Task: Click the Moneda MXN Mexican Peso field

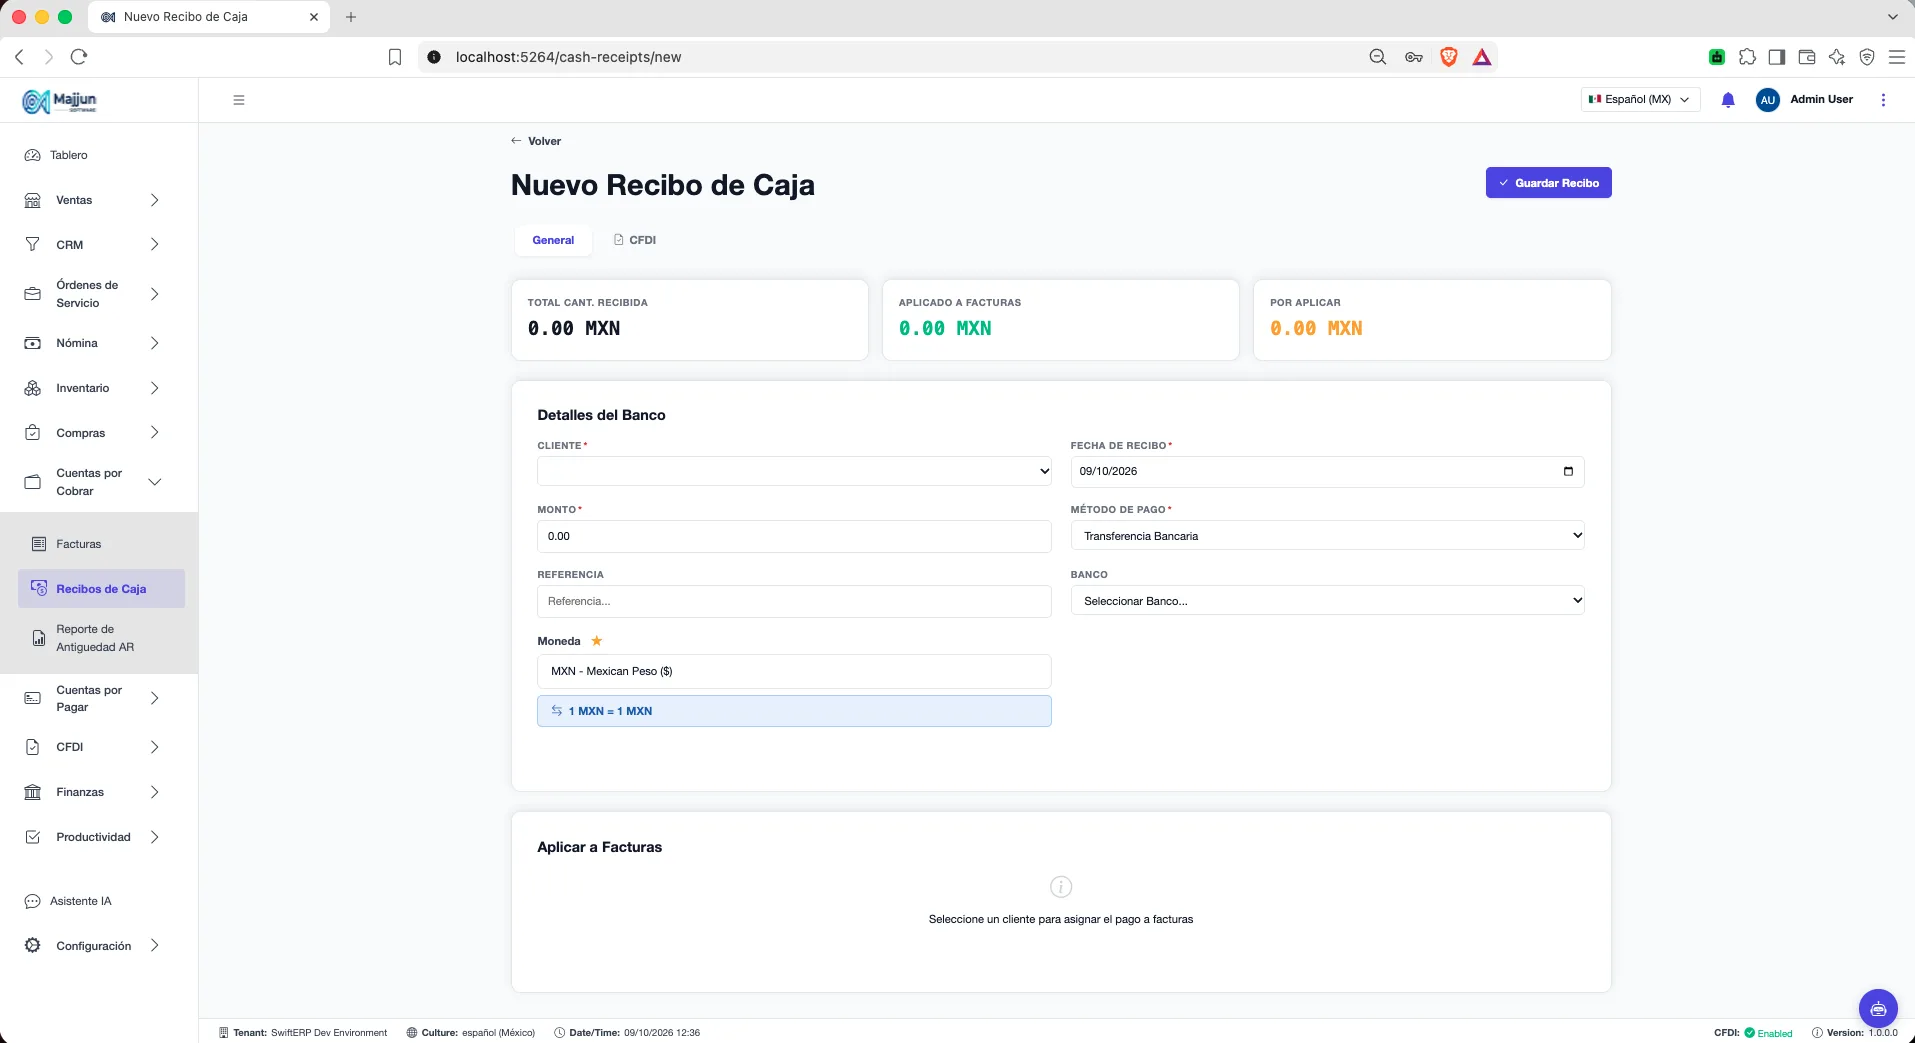Action: click(x=794, y=671)
